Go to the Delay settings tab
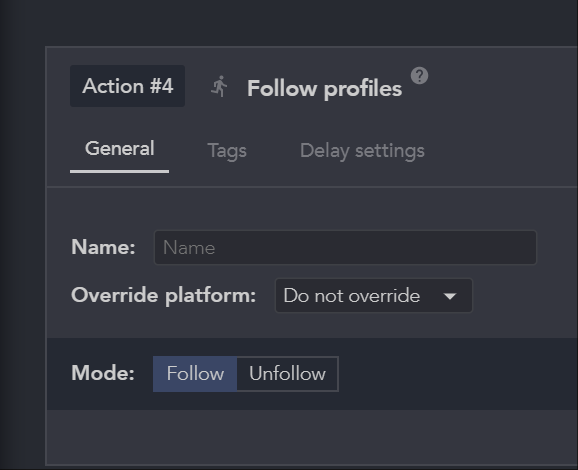Viewport: 578px width, 470px height. click(x=362, y=150)
